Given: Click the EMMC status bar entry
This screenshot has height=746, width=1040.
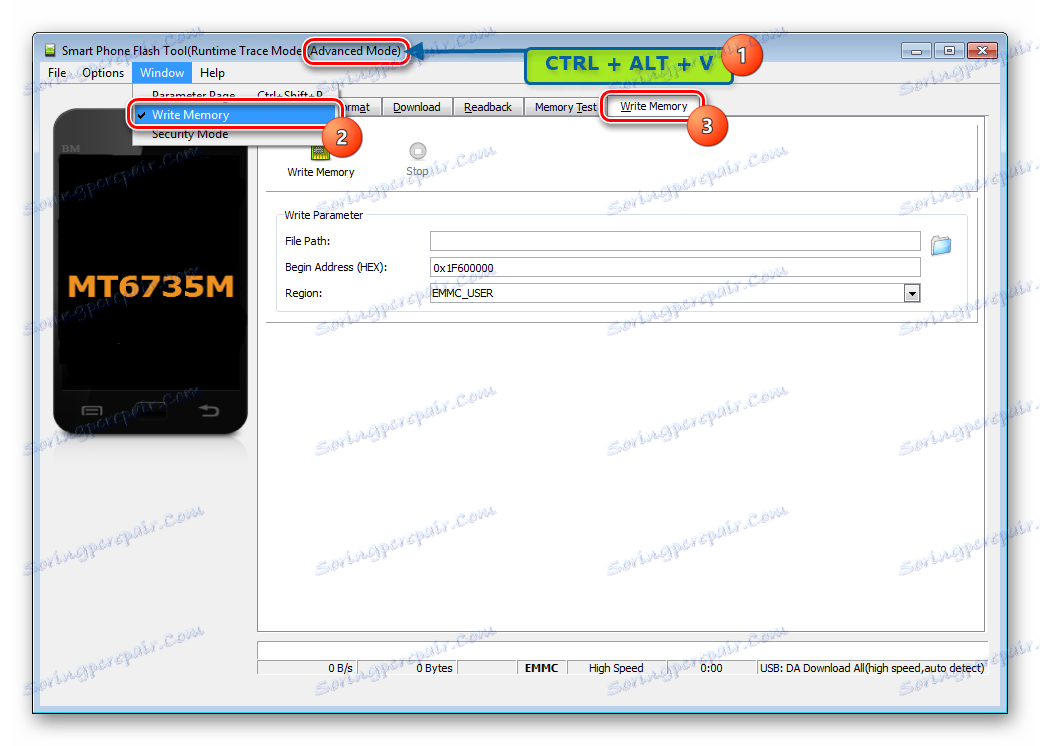Looking at the screenshot, I should click(x=541, y=668).
